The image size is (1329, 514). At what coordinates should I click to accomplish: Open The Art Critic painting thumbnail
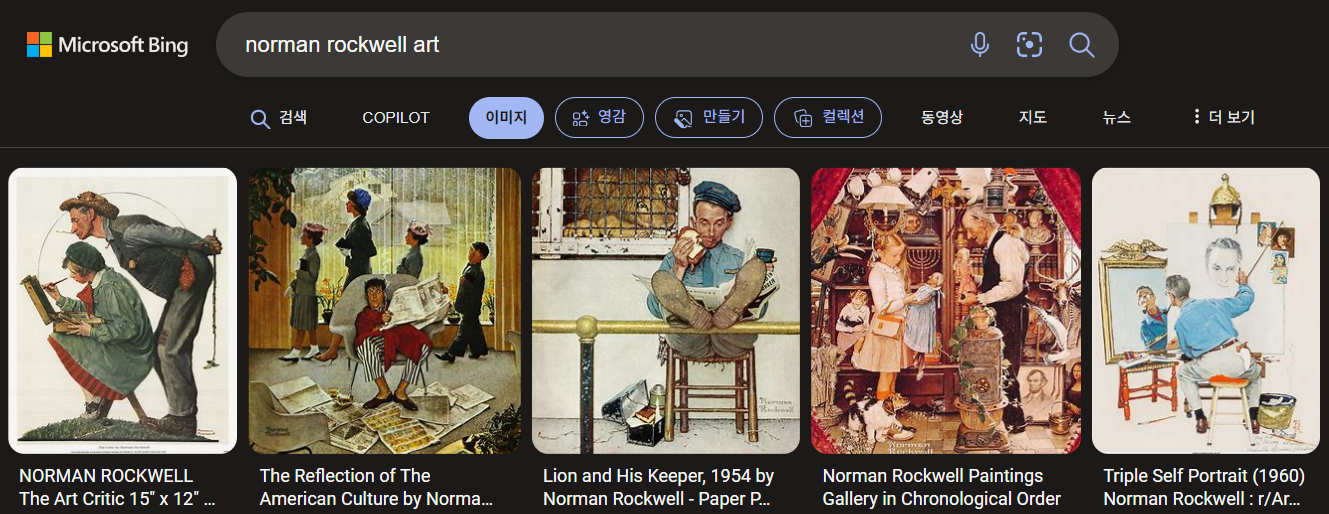pyautogui.click(x=123, y=311)
